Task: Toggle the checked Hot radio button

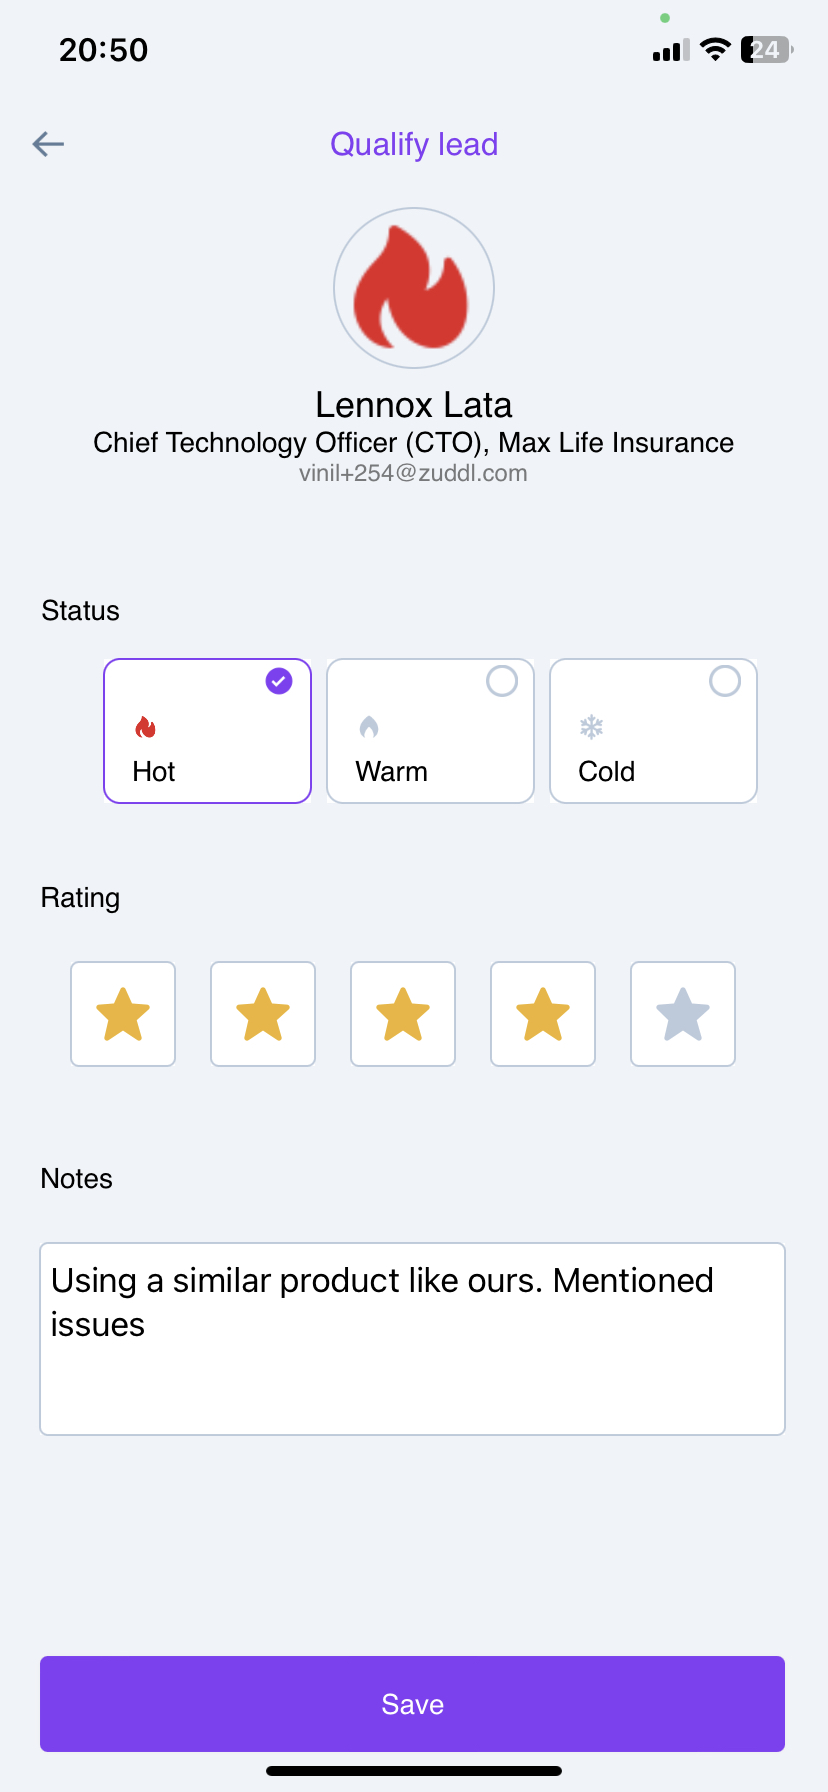Action: pyautogui.click(x=279, y=681)
